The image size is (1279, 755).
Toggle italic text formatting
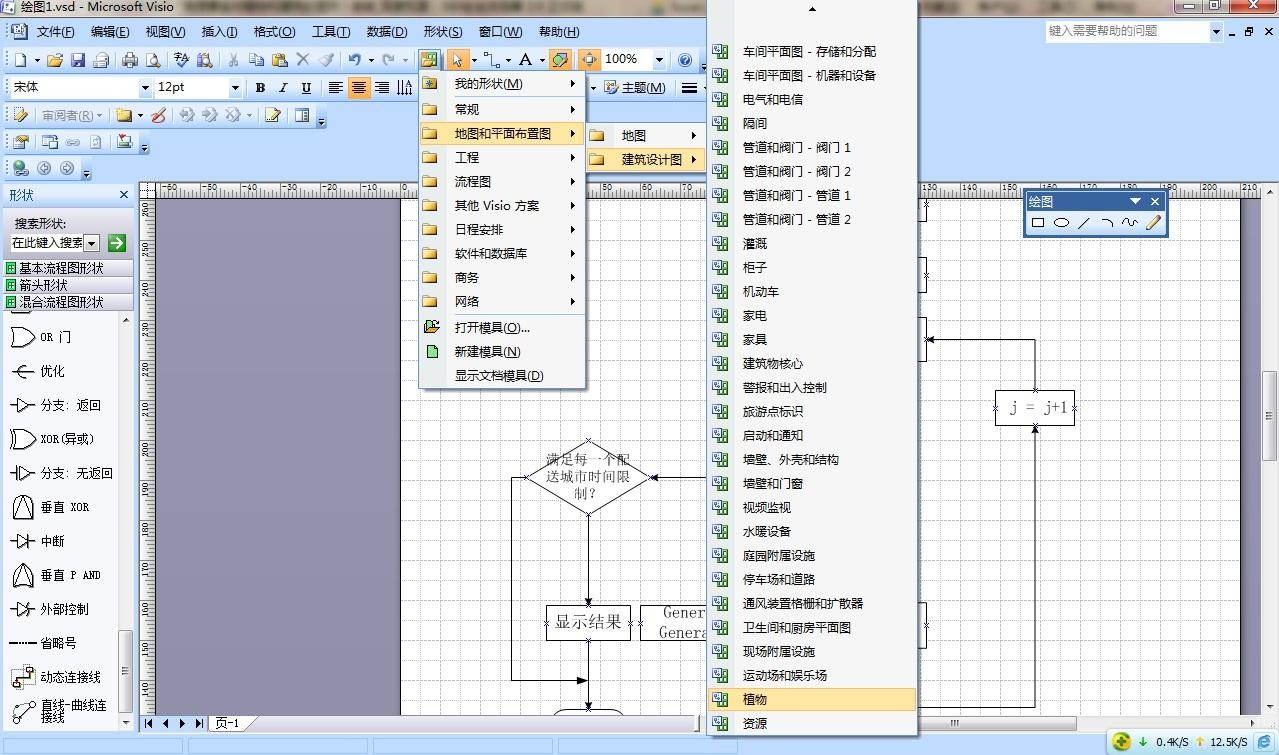coord(284,88)
